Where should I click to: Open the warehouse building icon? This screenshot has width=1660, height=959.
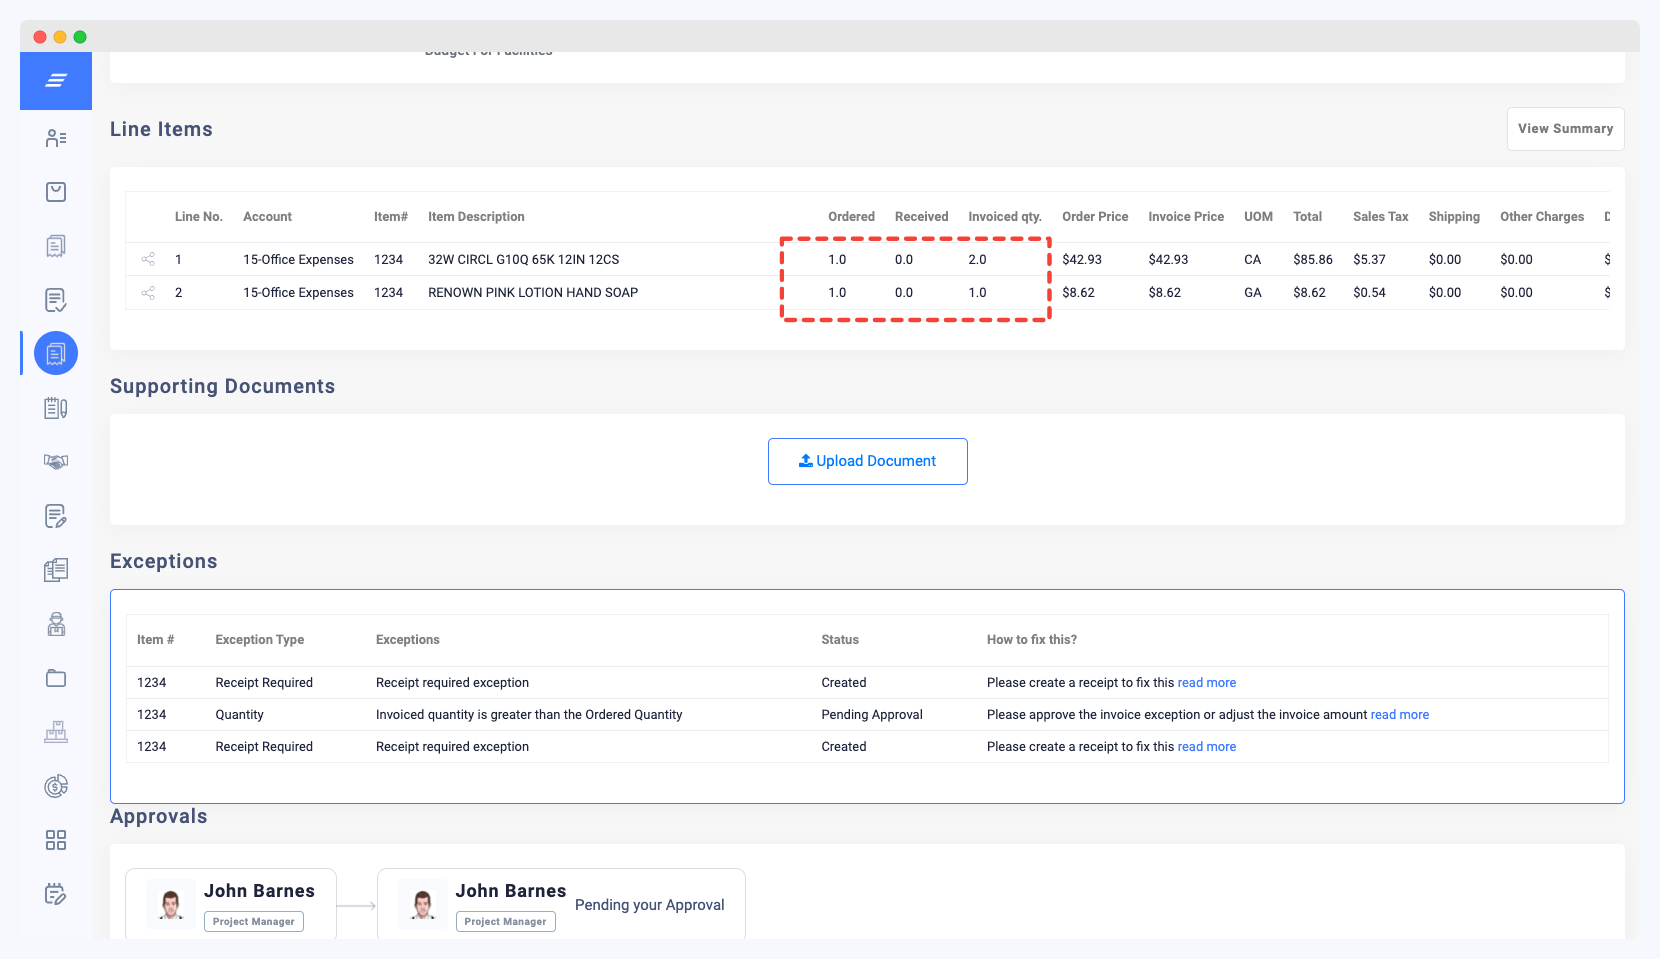tap(55, 731)
